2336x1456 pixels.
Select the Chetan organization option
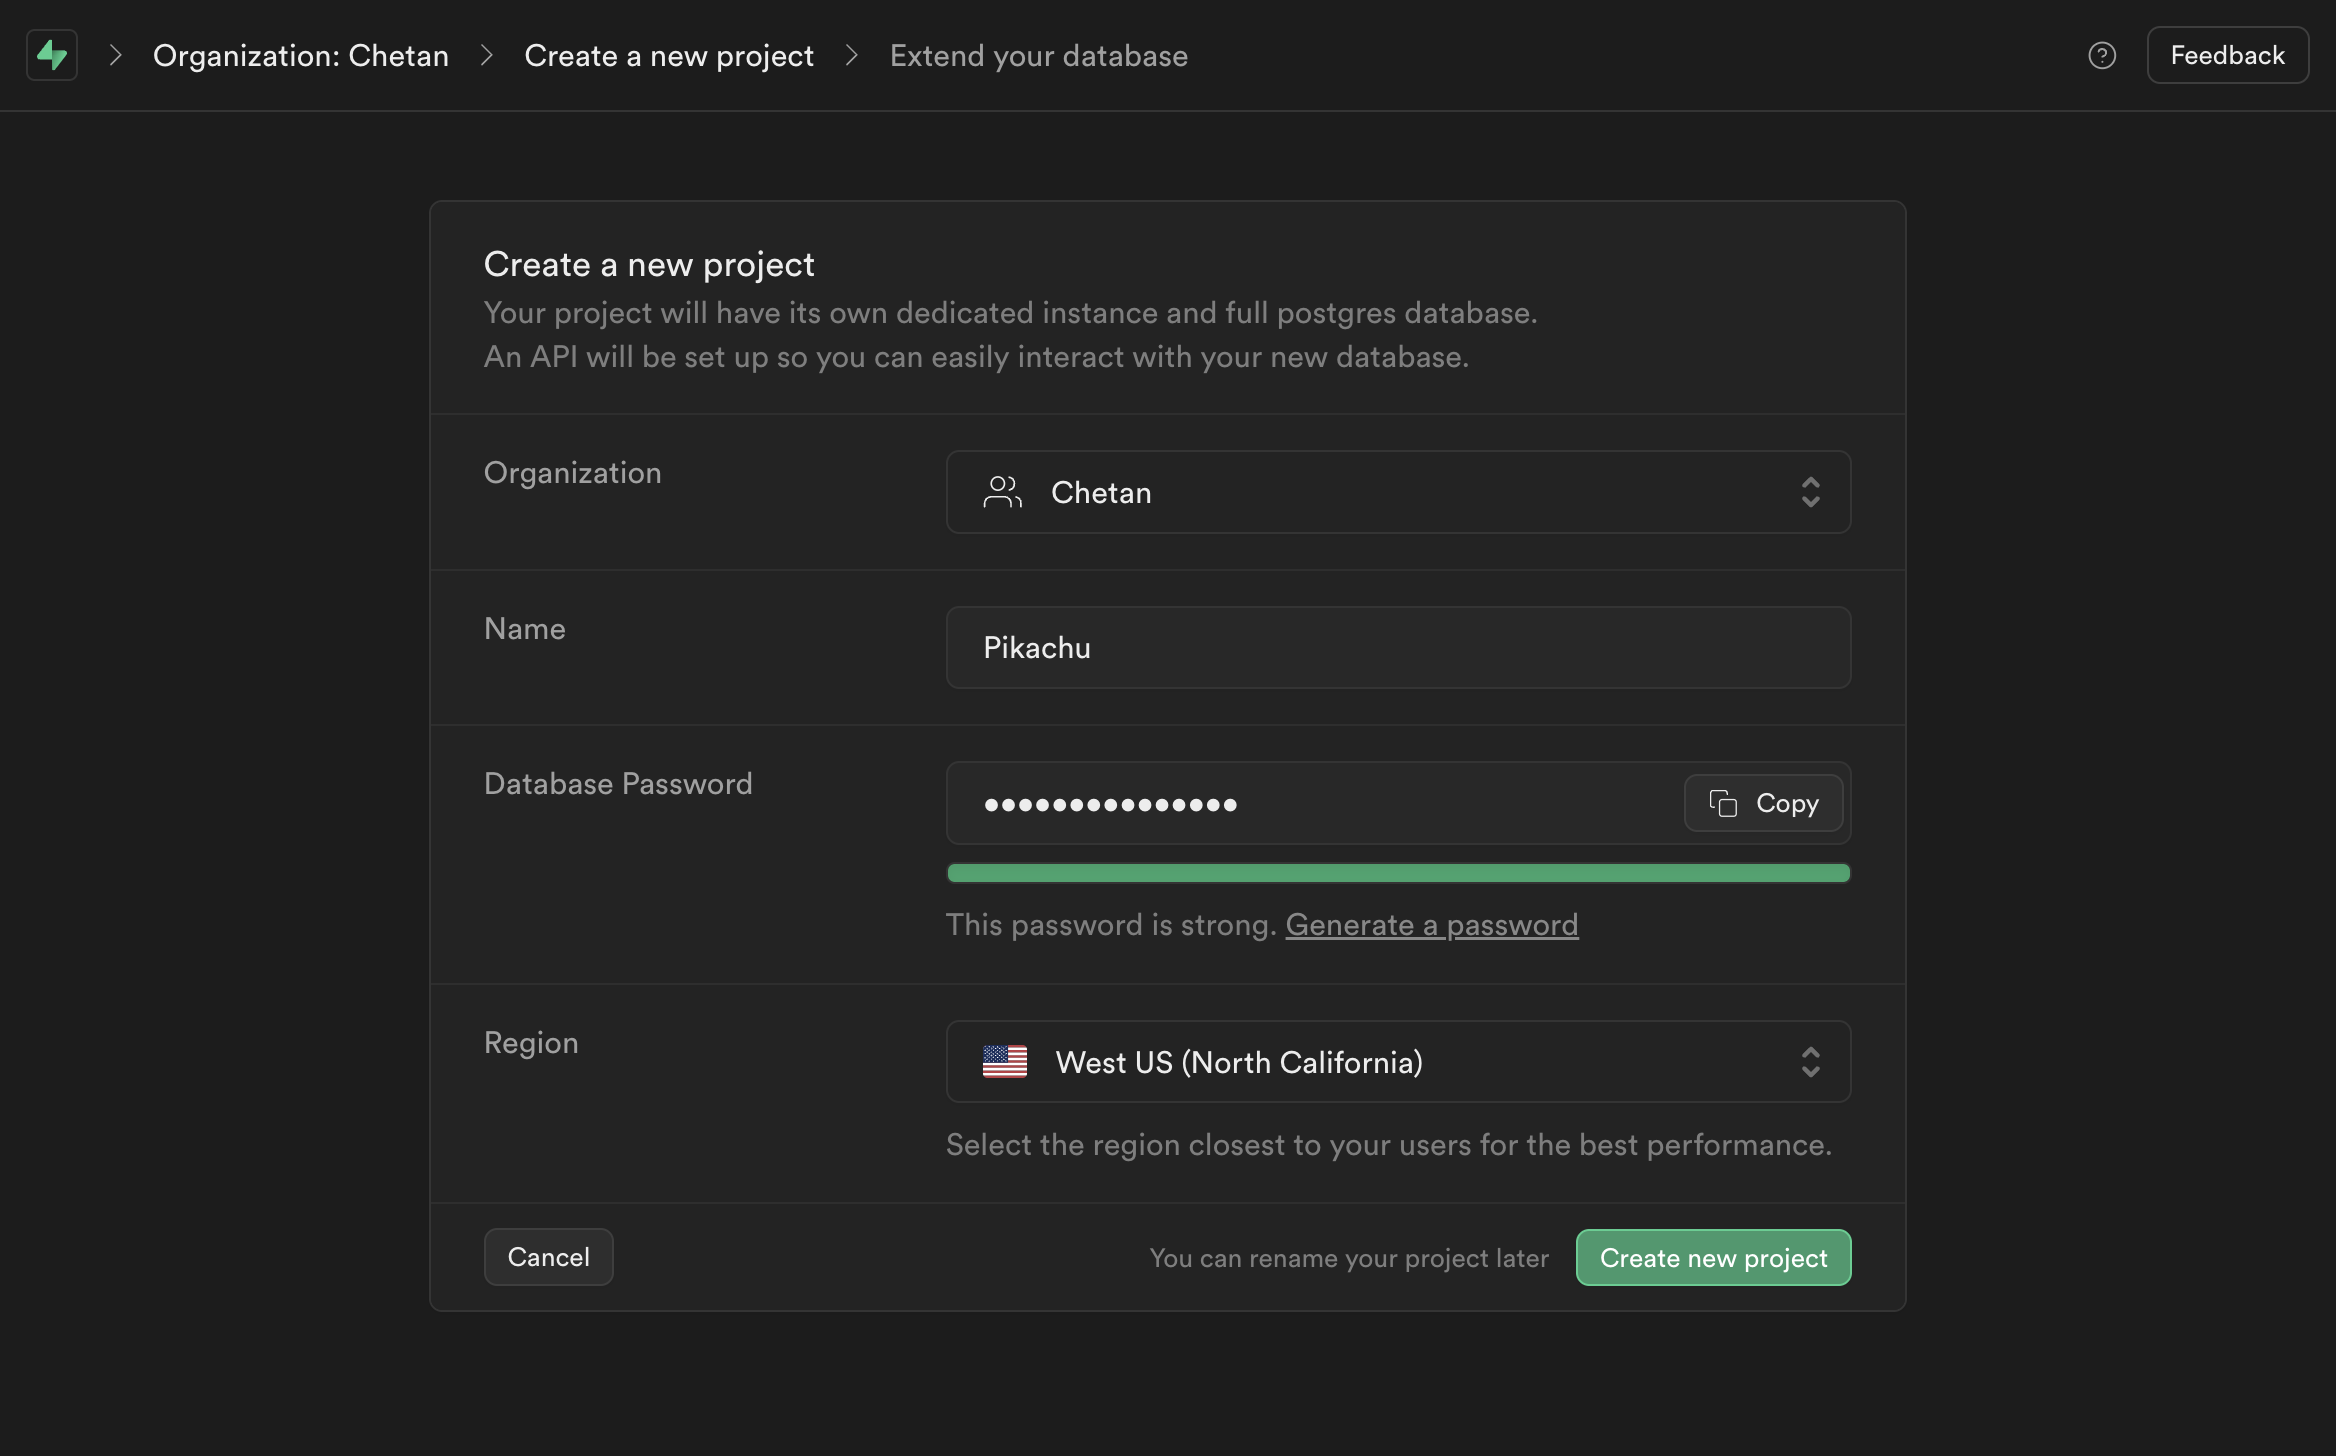tap(1399, 491)
